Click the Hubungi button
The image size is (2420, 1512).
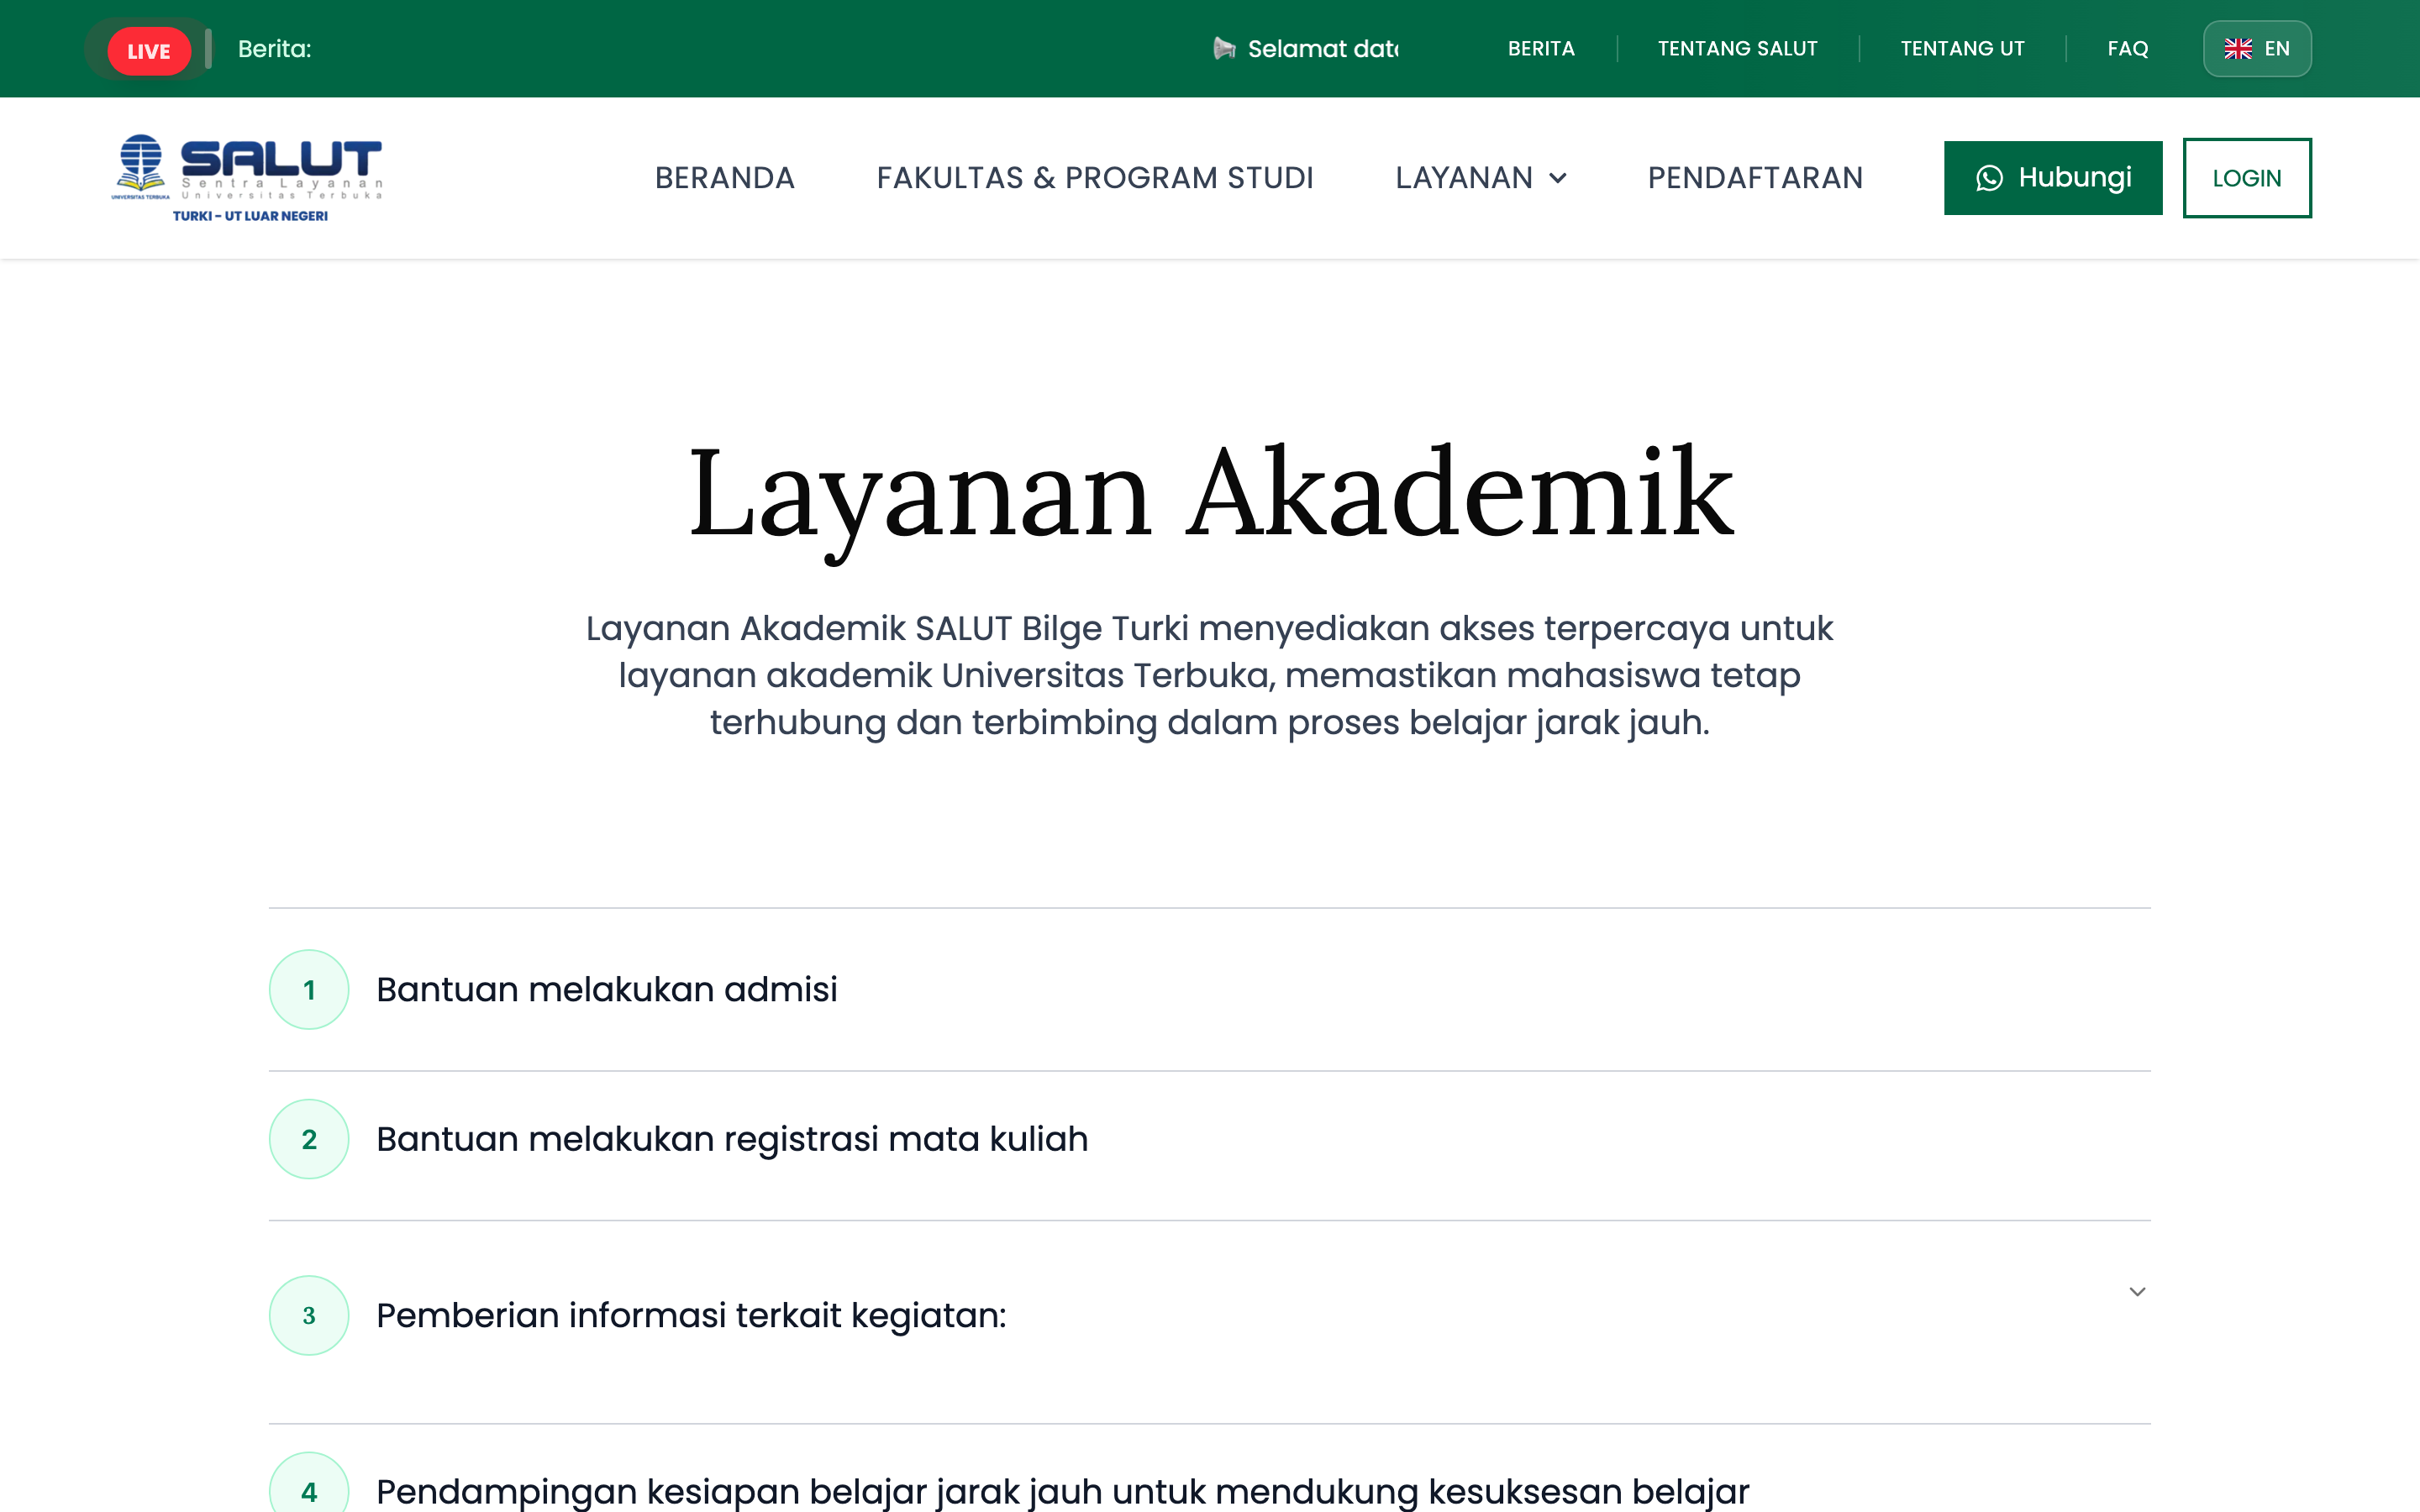point(2053,178)
